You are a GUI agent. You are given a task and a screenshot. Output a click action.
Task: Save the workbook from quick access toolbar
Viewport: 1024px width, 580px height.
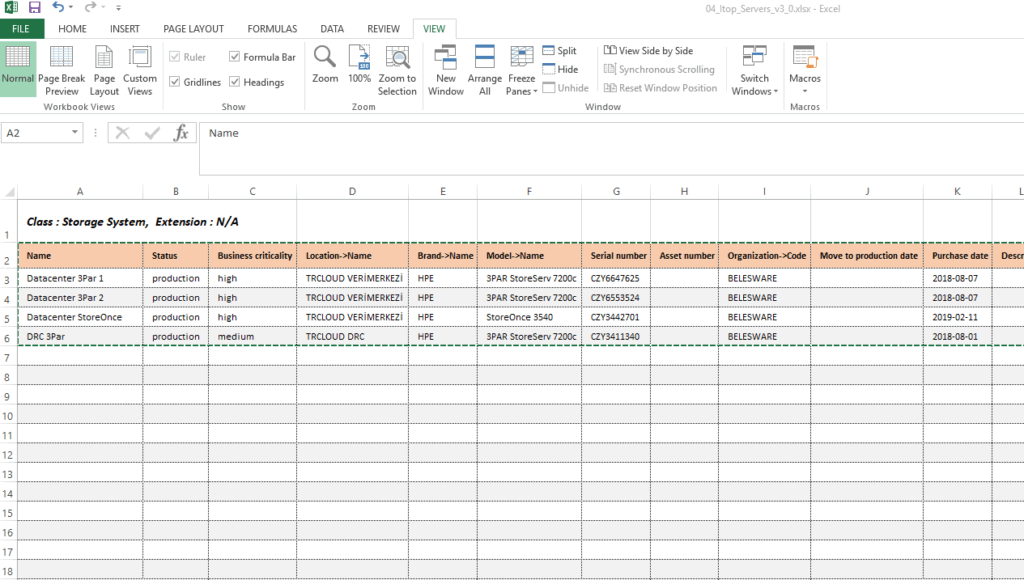(x=35, y=8)
